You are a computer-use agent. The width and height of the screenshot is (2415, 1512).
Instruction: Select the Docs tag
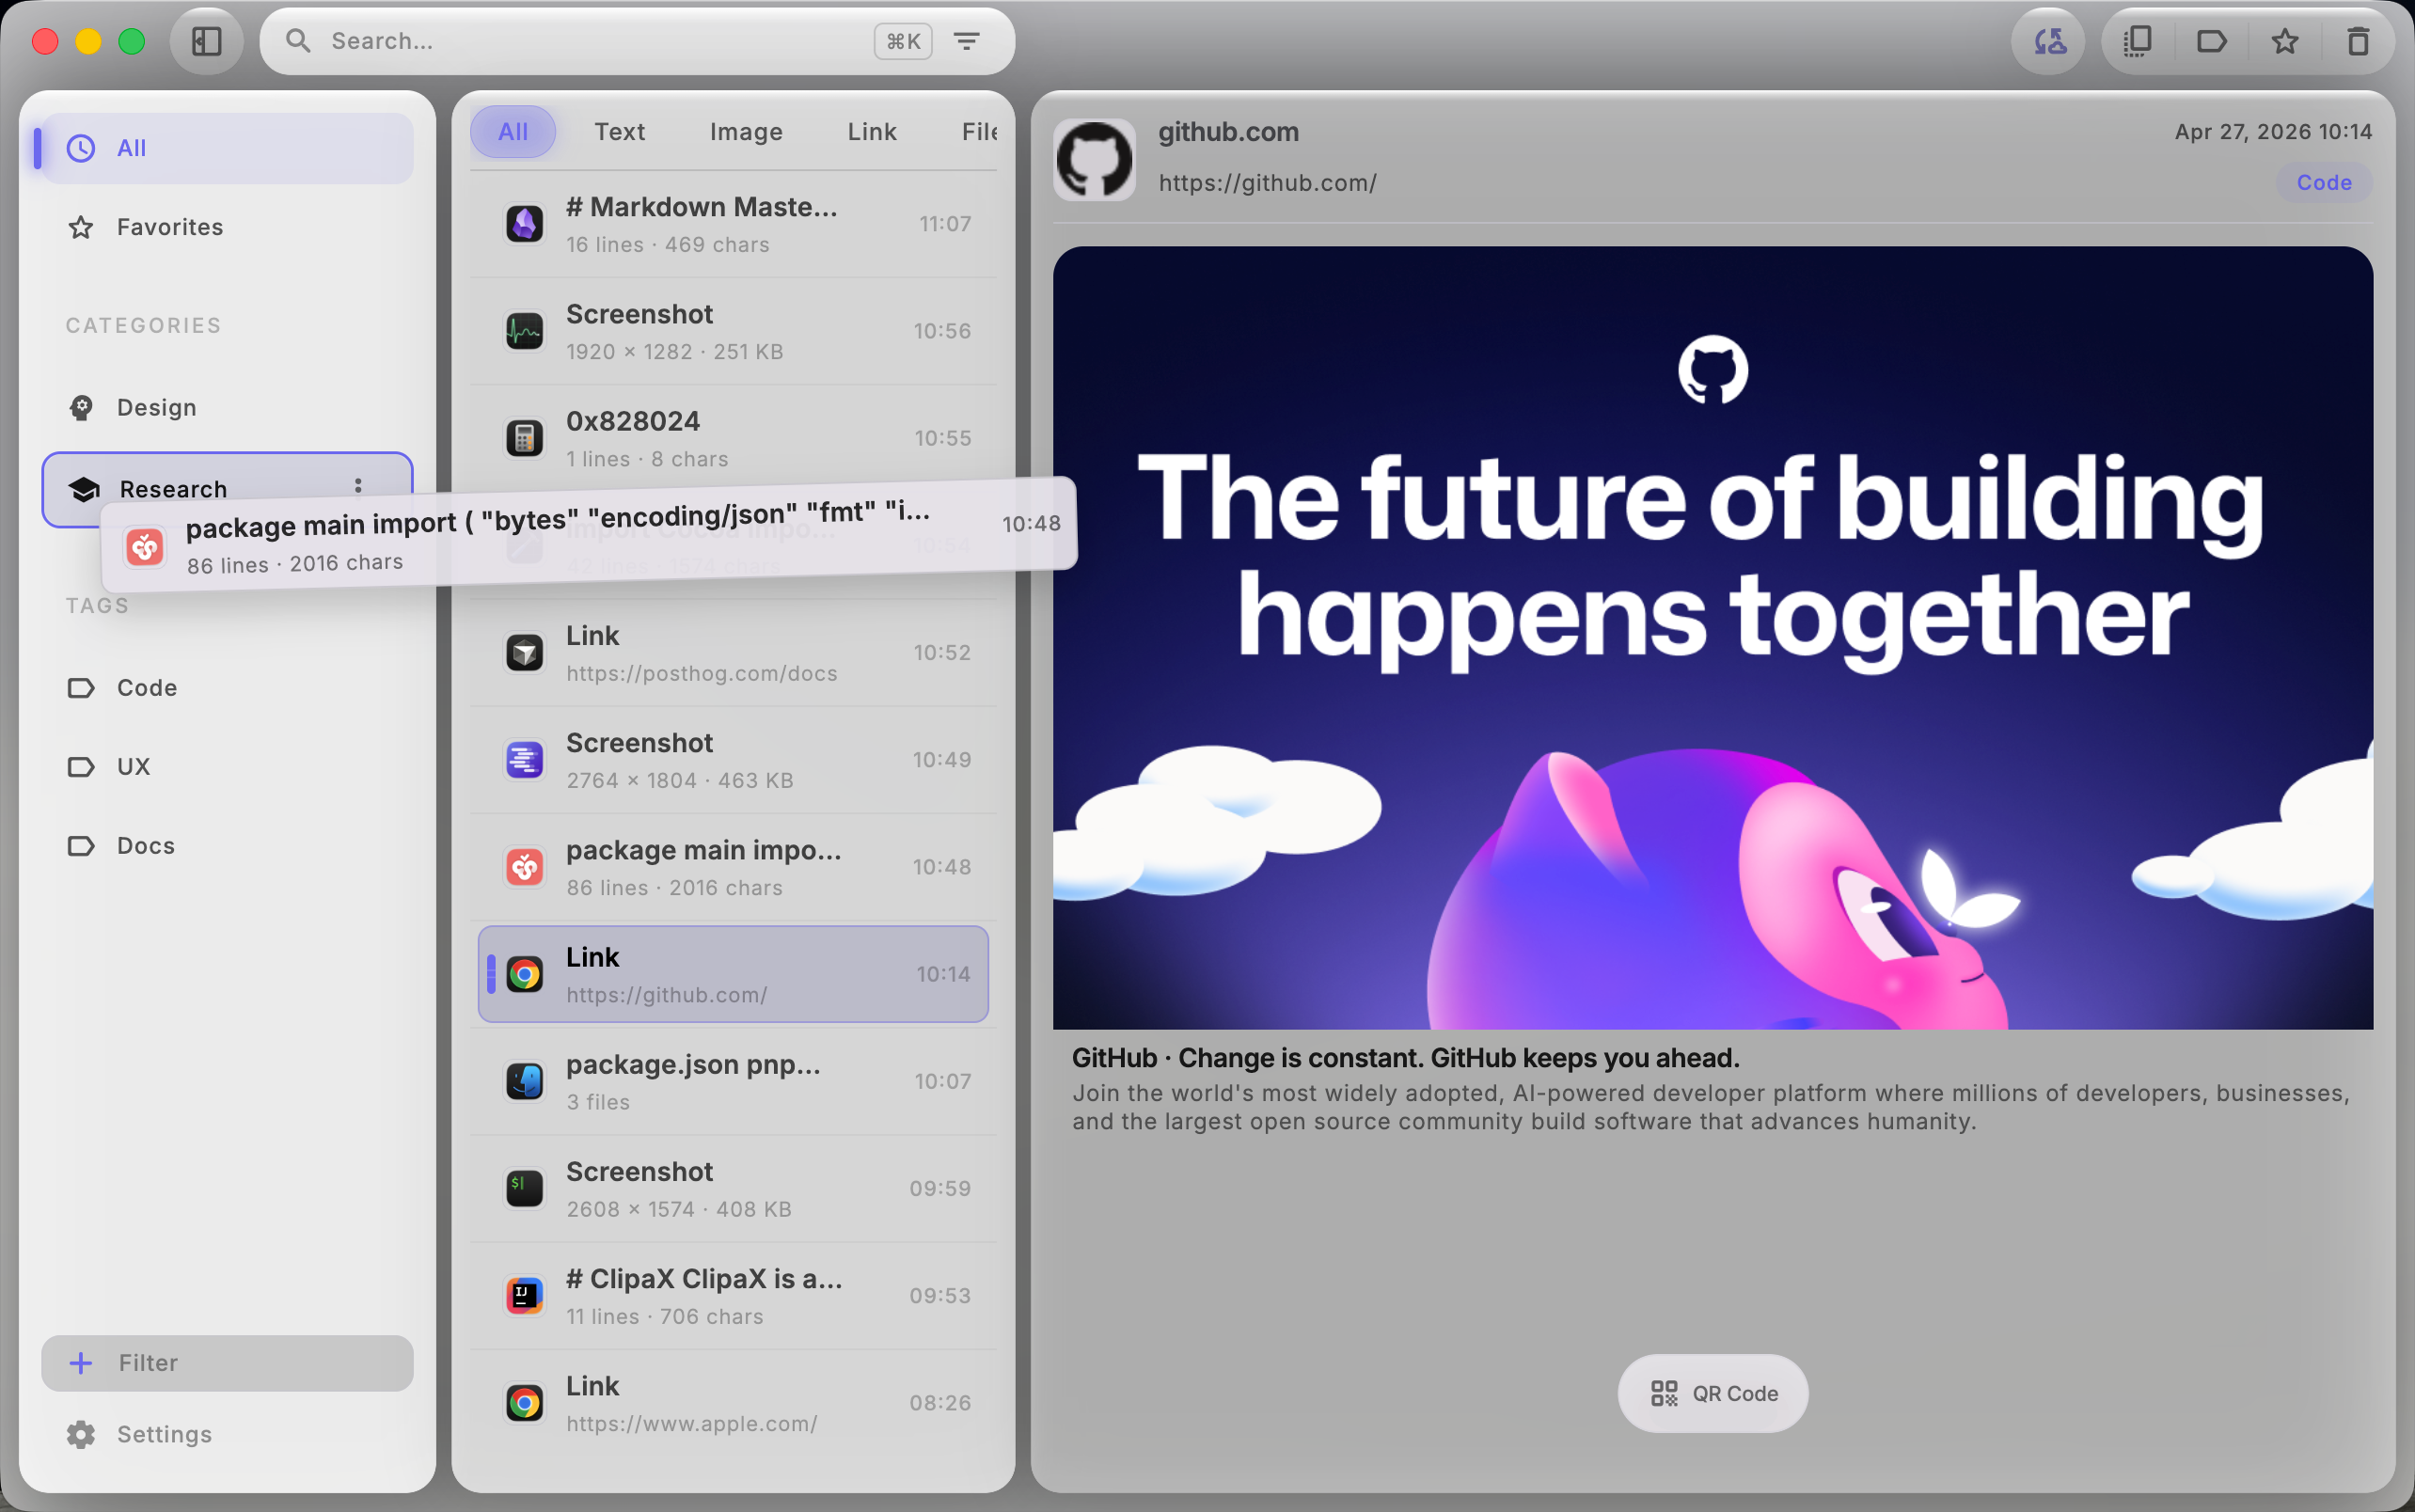pyautogui.click(x=227, y=845)
